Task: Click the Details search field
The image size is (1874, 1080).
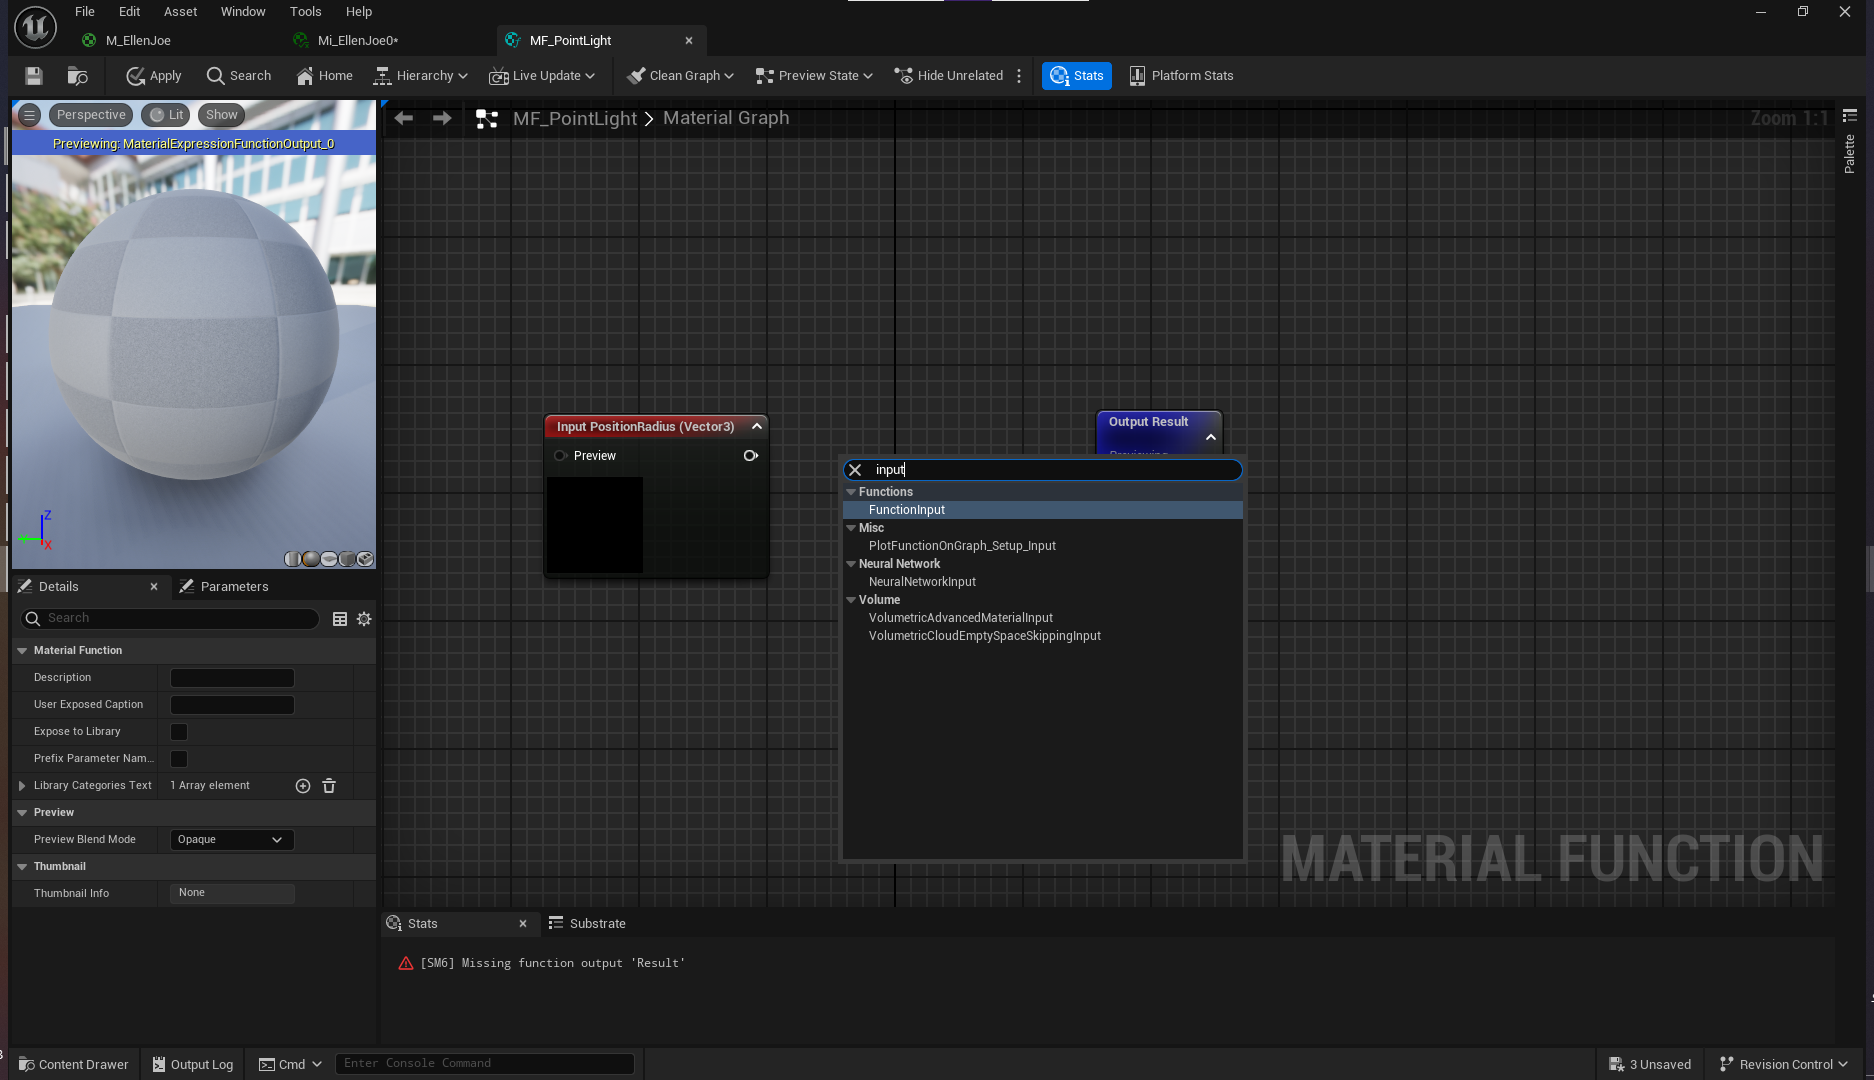Action: [170, 619]
